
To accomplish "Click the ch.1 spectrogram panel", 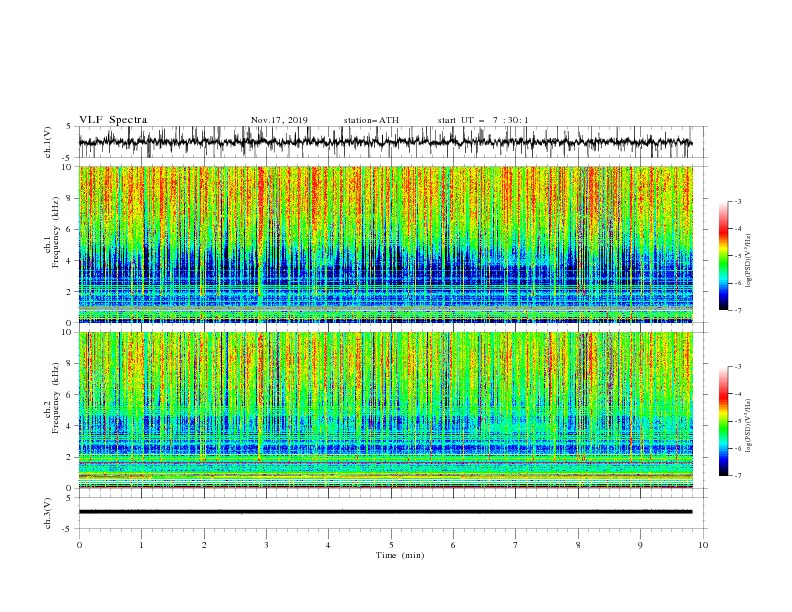I will coord(385,244).
